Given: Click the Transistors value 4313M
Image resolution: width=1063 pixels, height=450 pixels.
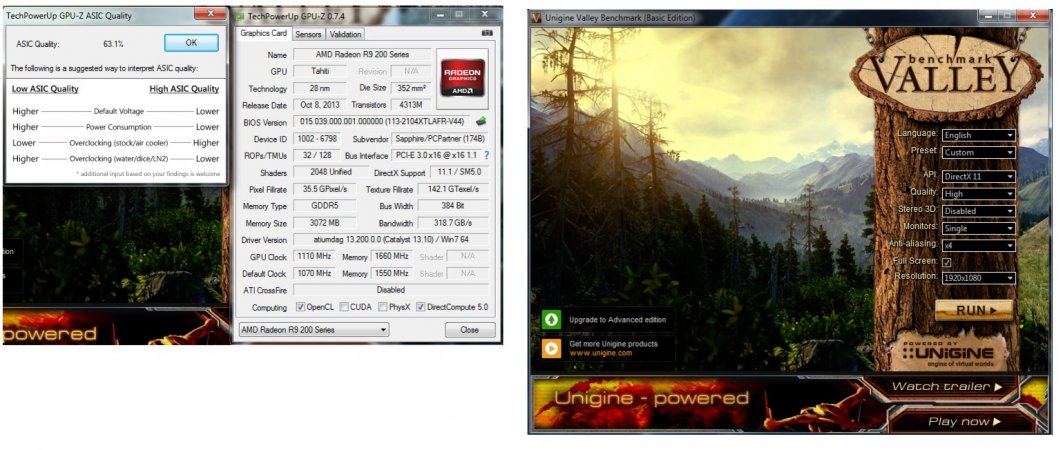Looking at the screenshot, I should click(411, 105).
